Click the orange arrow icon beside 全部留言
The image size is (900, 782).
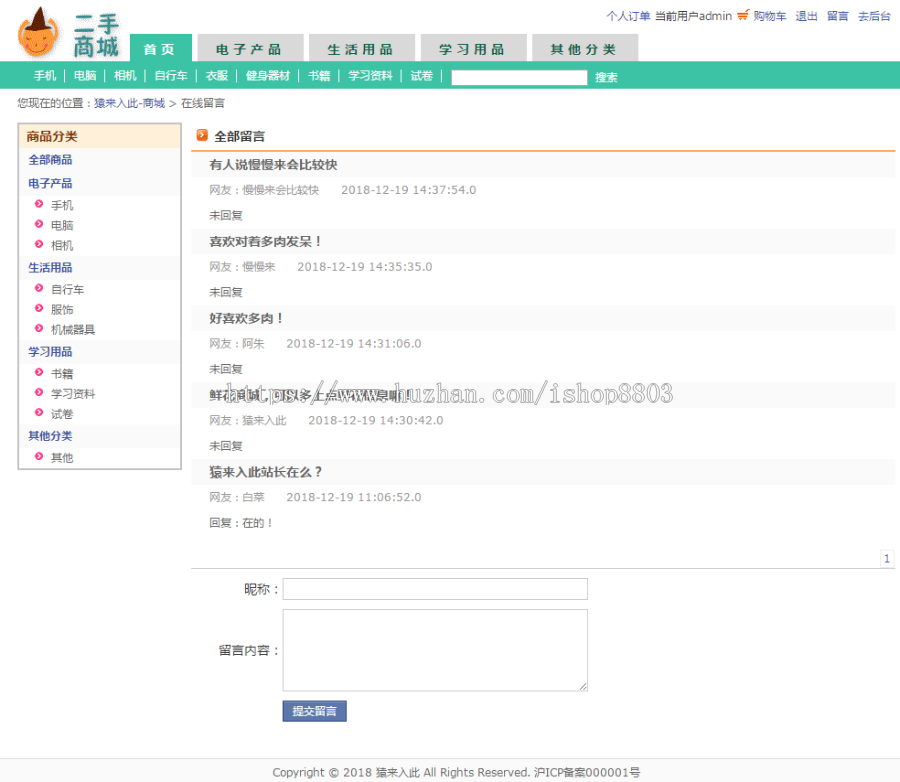coord(202,135)
